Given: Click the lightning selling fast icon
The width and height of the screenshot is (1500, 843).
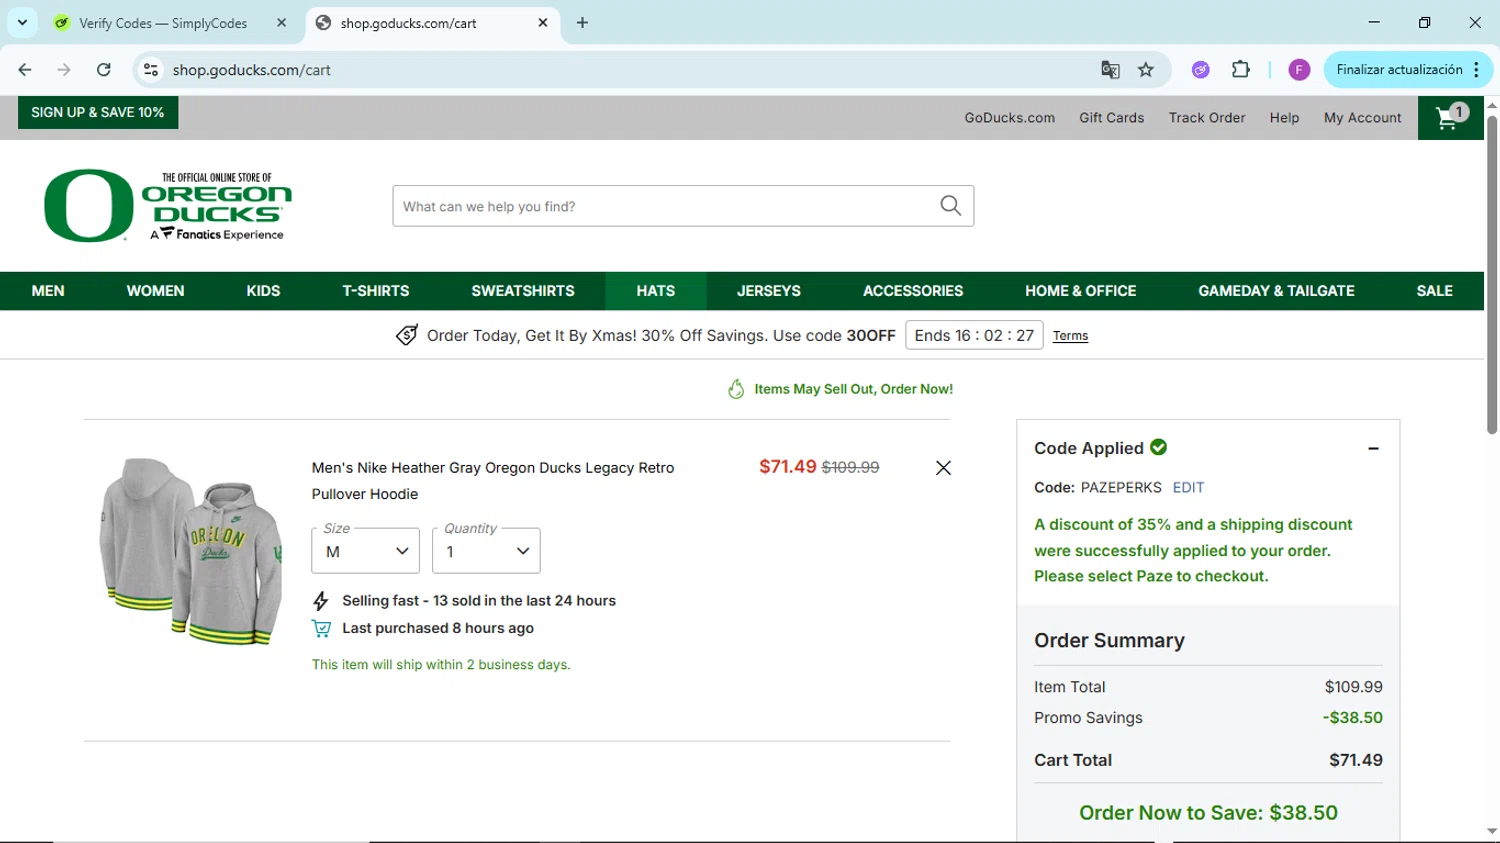Looking at the screenshot, I should [321, 601].
